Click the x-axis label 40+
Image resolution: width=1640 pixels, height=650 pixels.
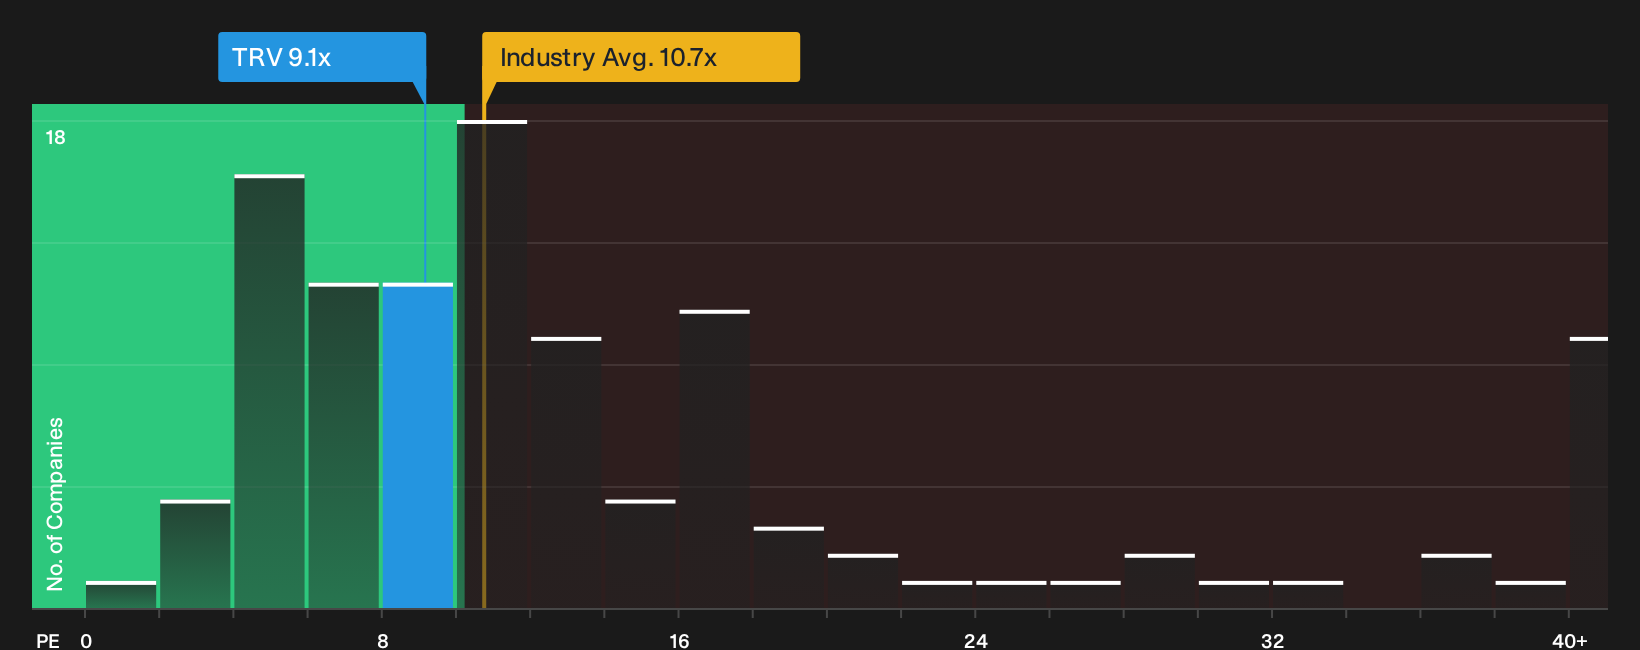1569,640
